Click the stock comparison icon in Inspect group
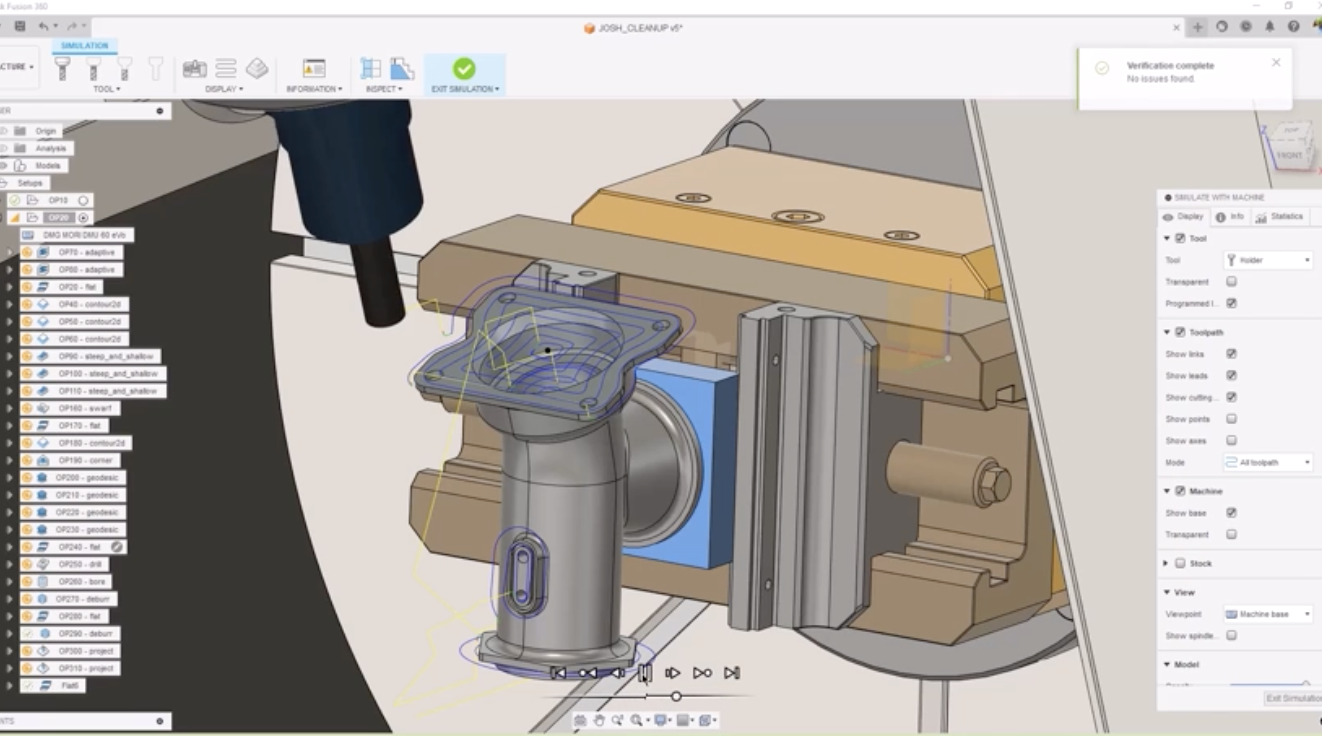This screenshot has height=736, width=1322. 402,68
